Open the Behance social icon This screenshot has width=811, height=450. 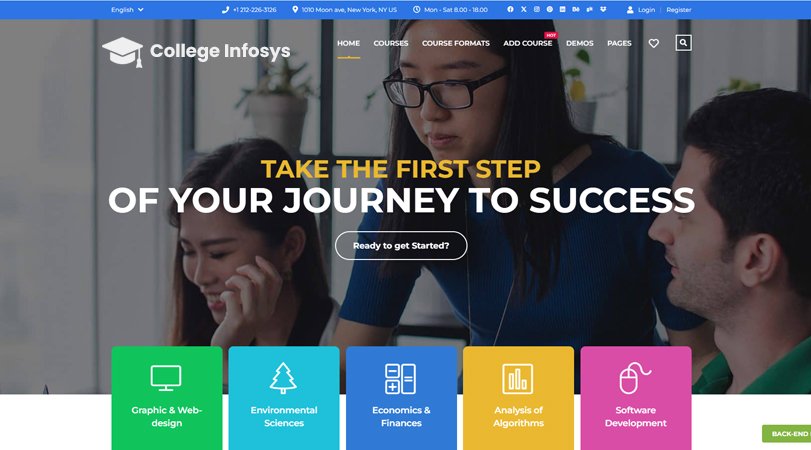(x=576, y=9)
